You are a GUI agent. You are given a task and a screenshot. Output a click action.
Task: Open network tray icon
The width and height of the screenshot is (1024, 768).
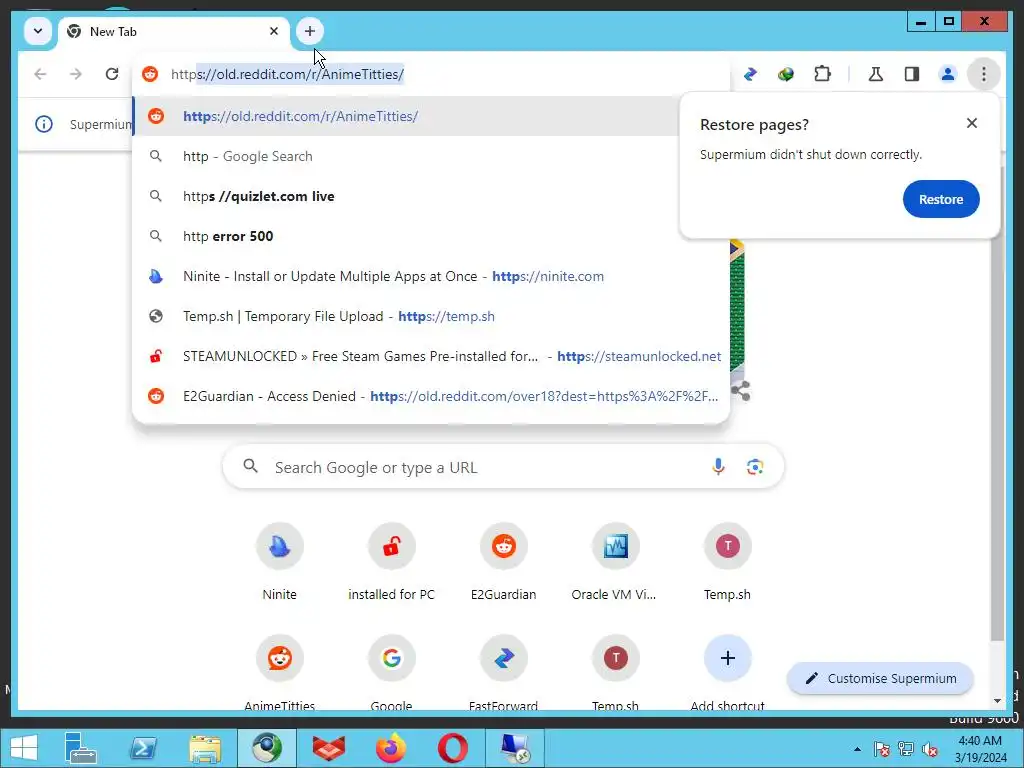[906, 749]
